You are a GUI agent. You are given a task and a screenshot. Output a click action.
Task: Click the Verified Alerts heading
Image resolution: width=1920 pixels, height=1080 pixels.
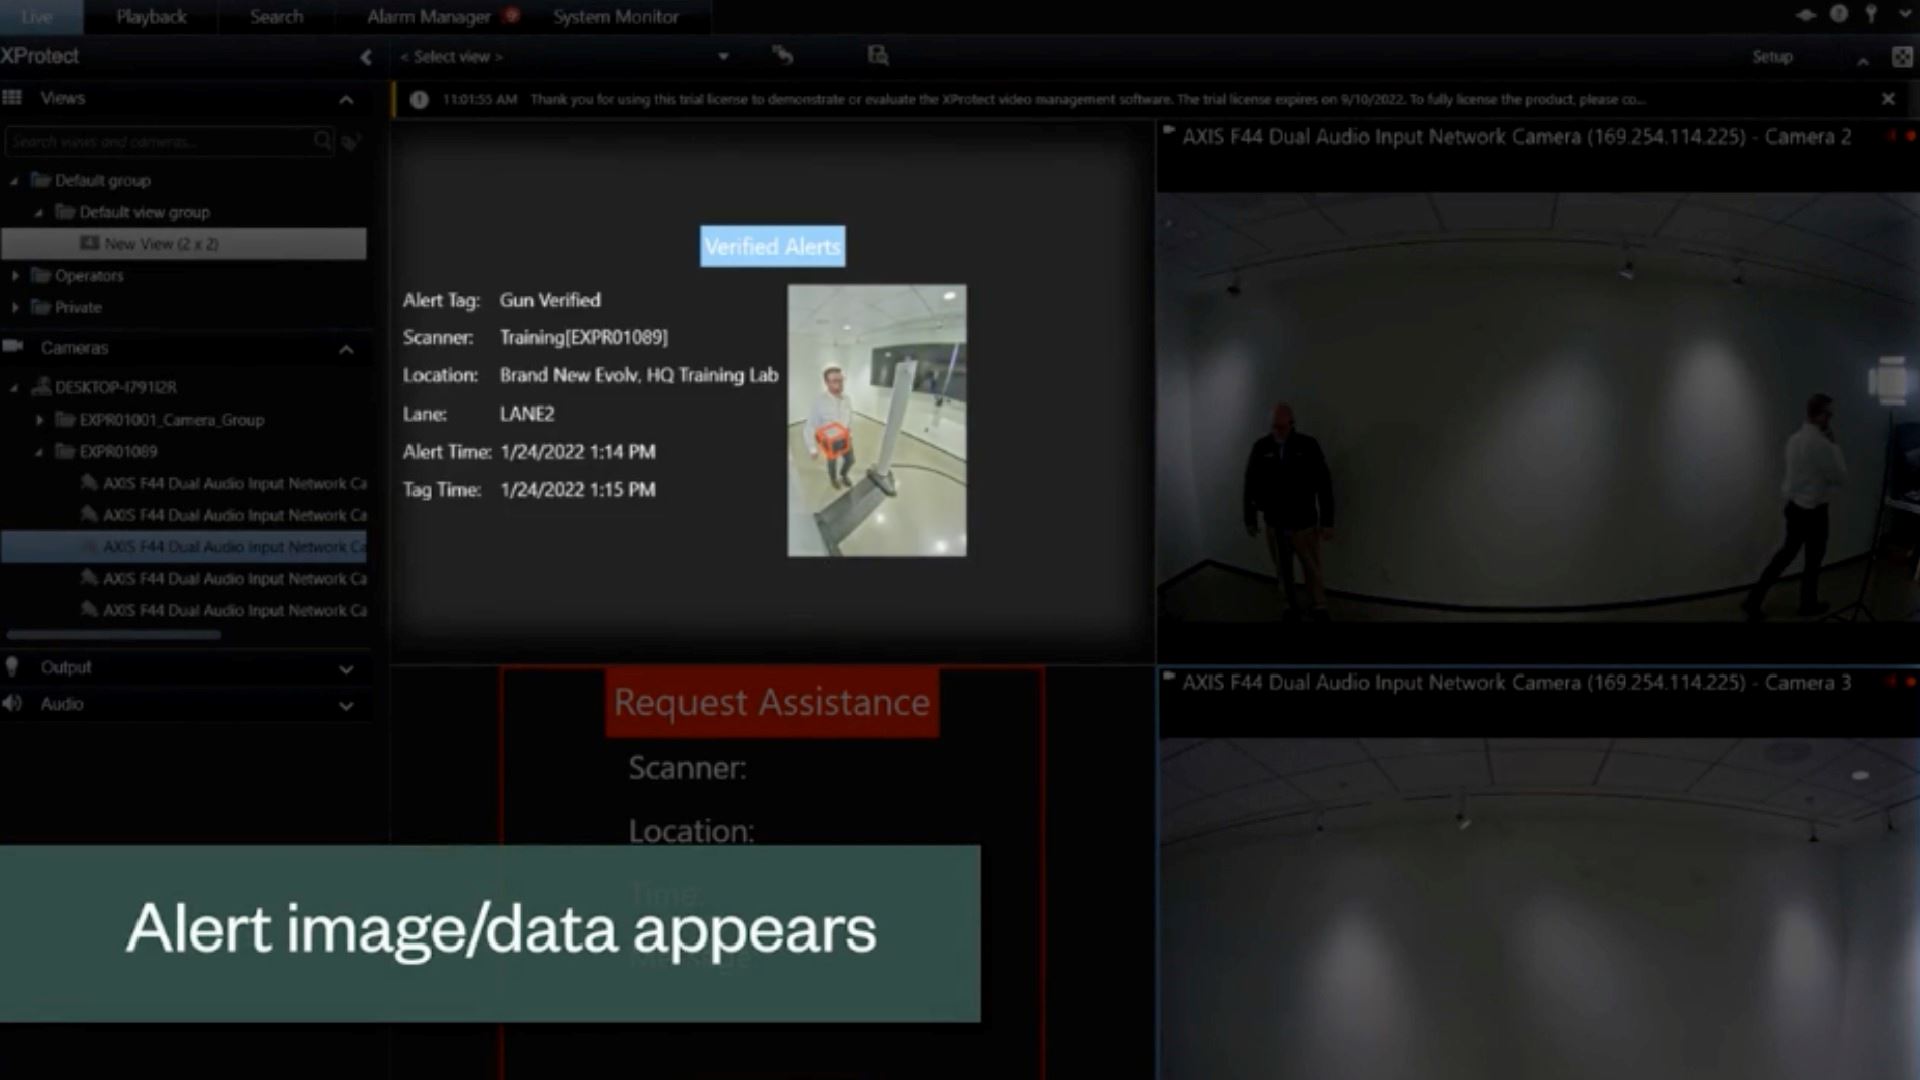click(x=772, y=246)
